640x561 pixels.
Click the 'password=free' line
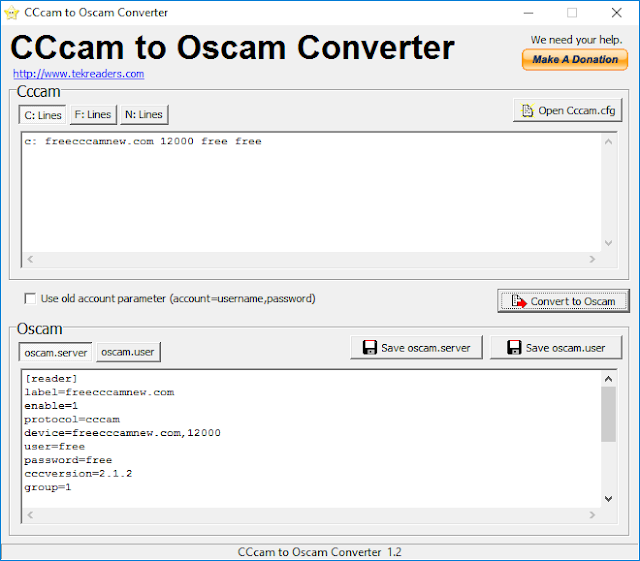[68, 460]
